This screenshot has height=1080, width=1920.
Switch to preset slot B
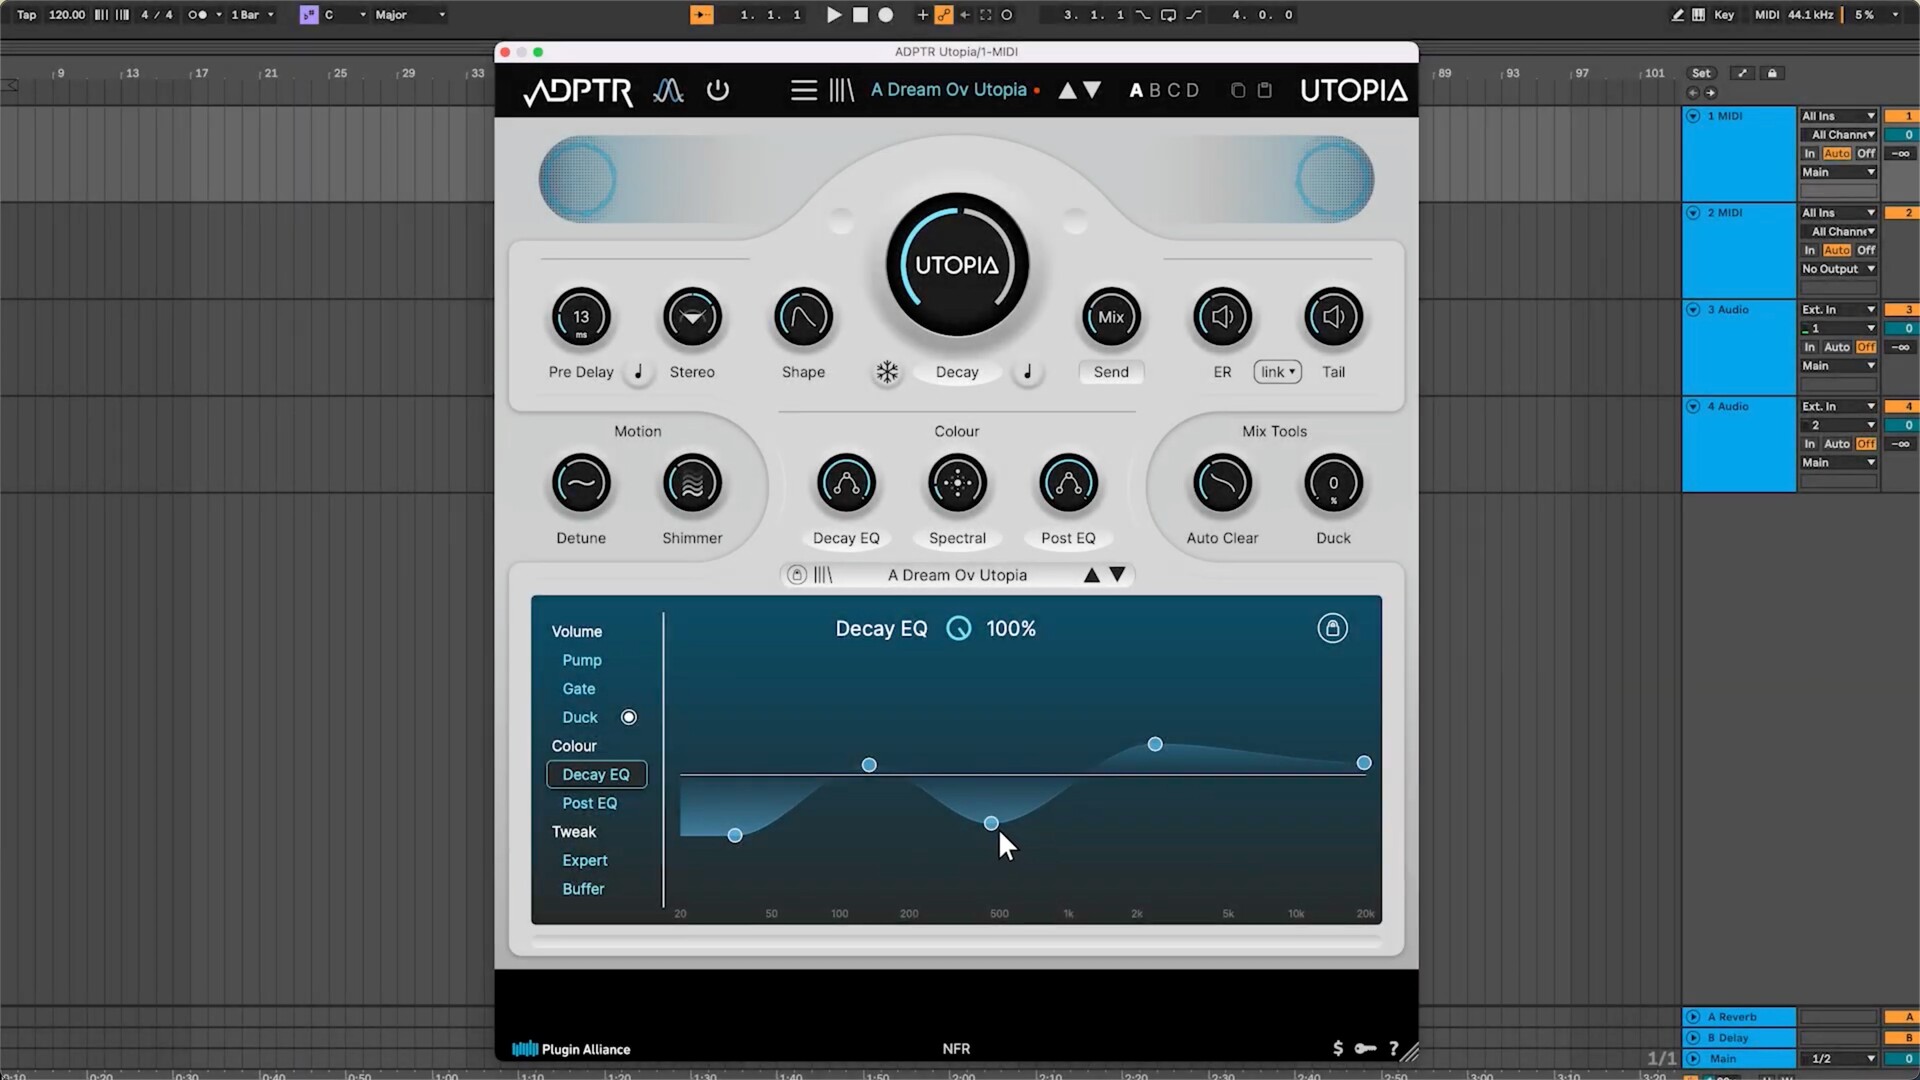[x=1155, y=90]
